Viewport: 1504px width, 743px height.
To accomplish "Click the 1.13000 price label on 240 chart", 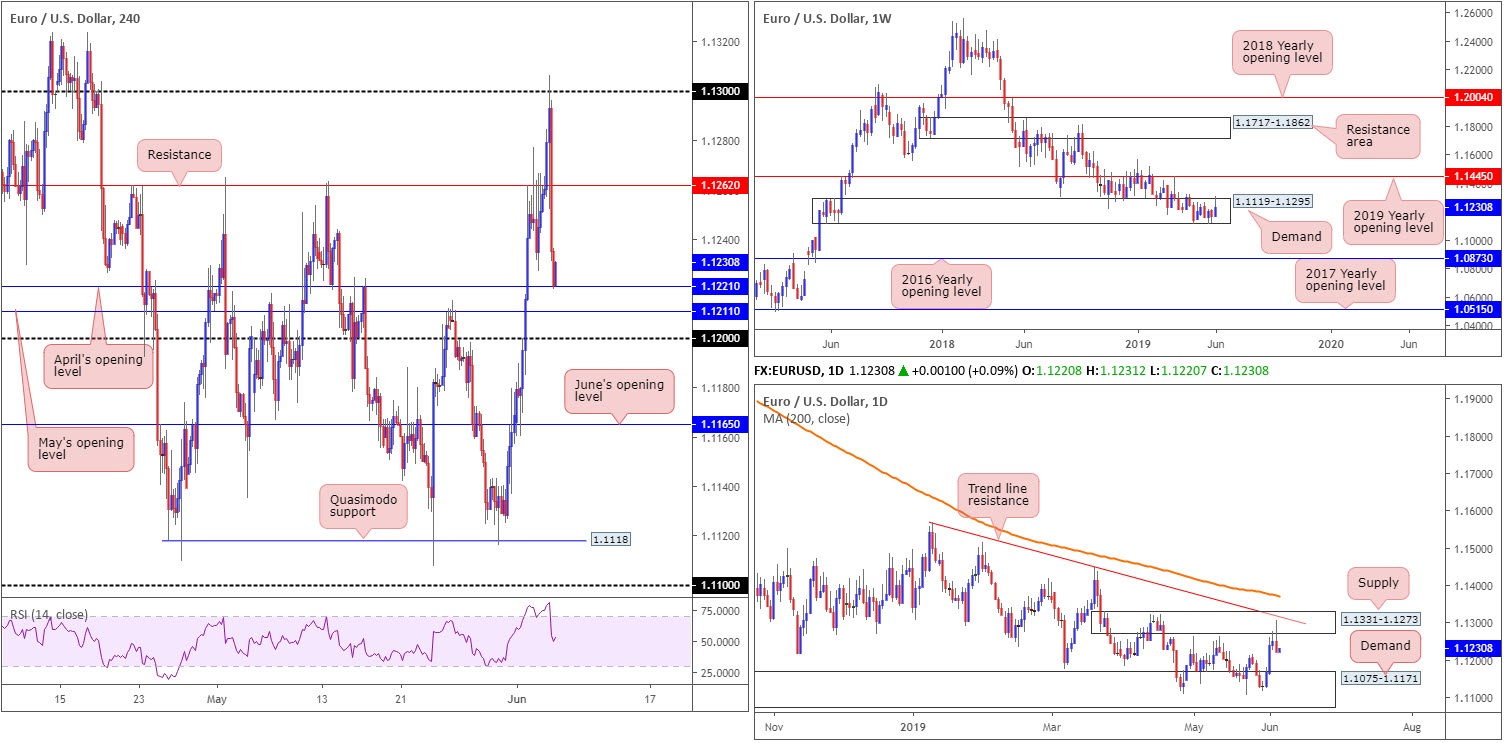I will point(721,91).
